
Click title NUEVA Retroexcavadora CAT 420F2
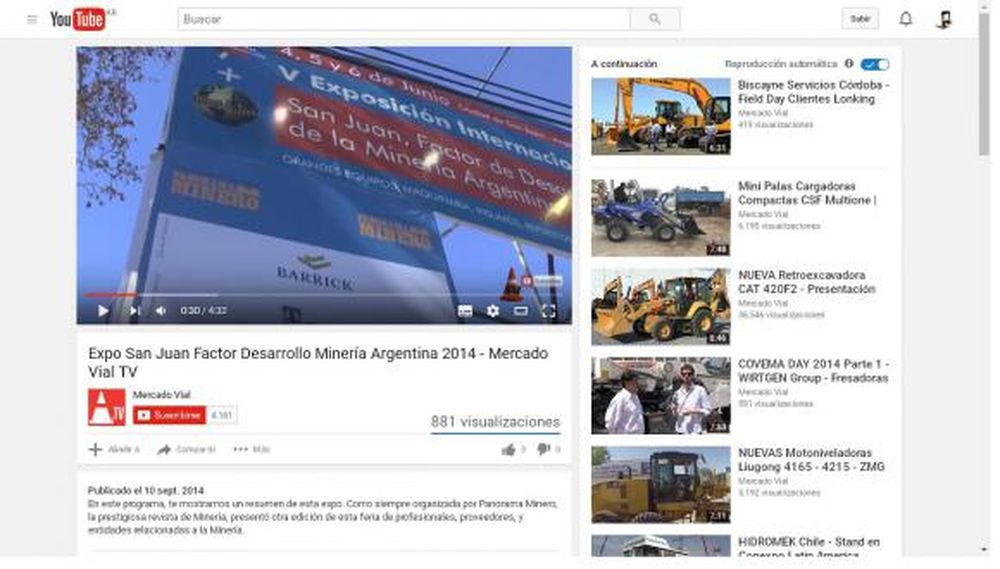807,282
